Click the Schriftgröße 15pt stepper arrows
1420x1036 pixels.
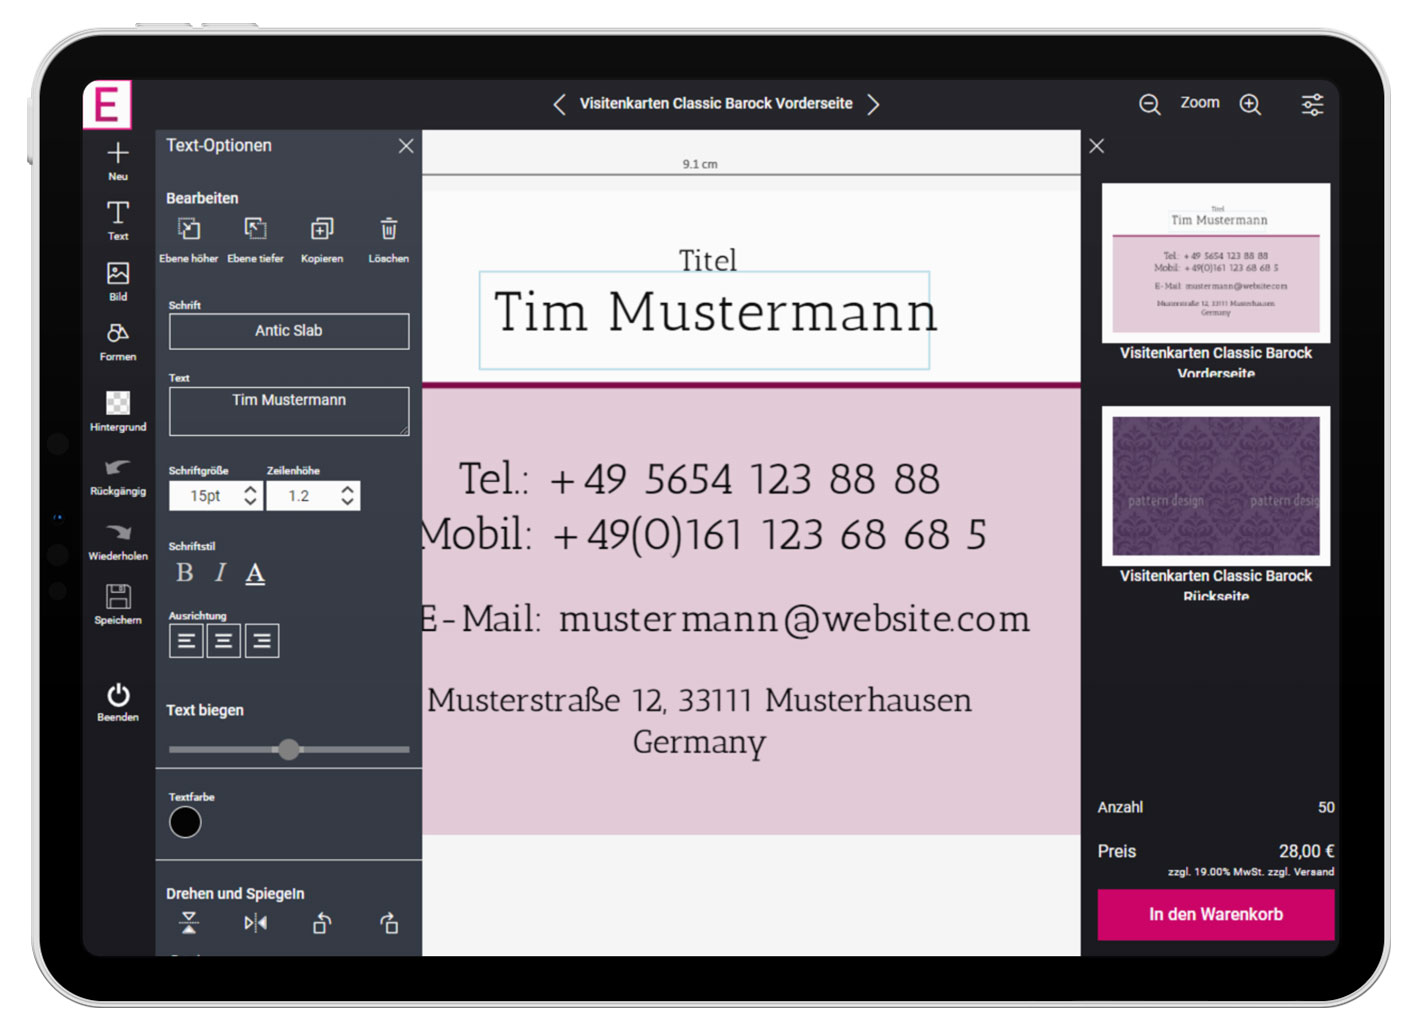point(250,496)
